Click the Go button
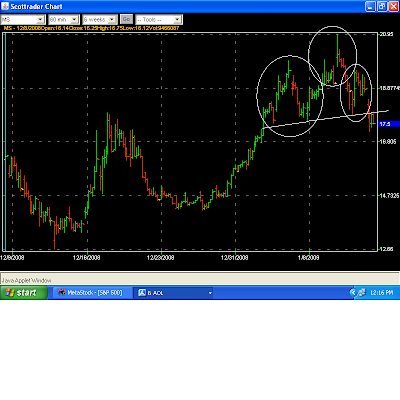The width and height of the screenshot is (400, 400). click(x=126, y=19)
